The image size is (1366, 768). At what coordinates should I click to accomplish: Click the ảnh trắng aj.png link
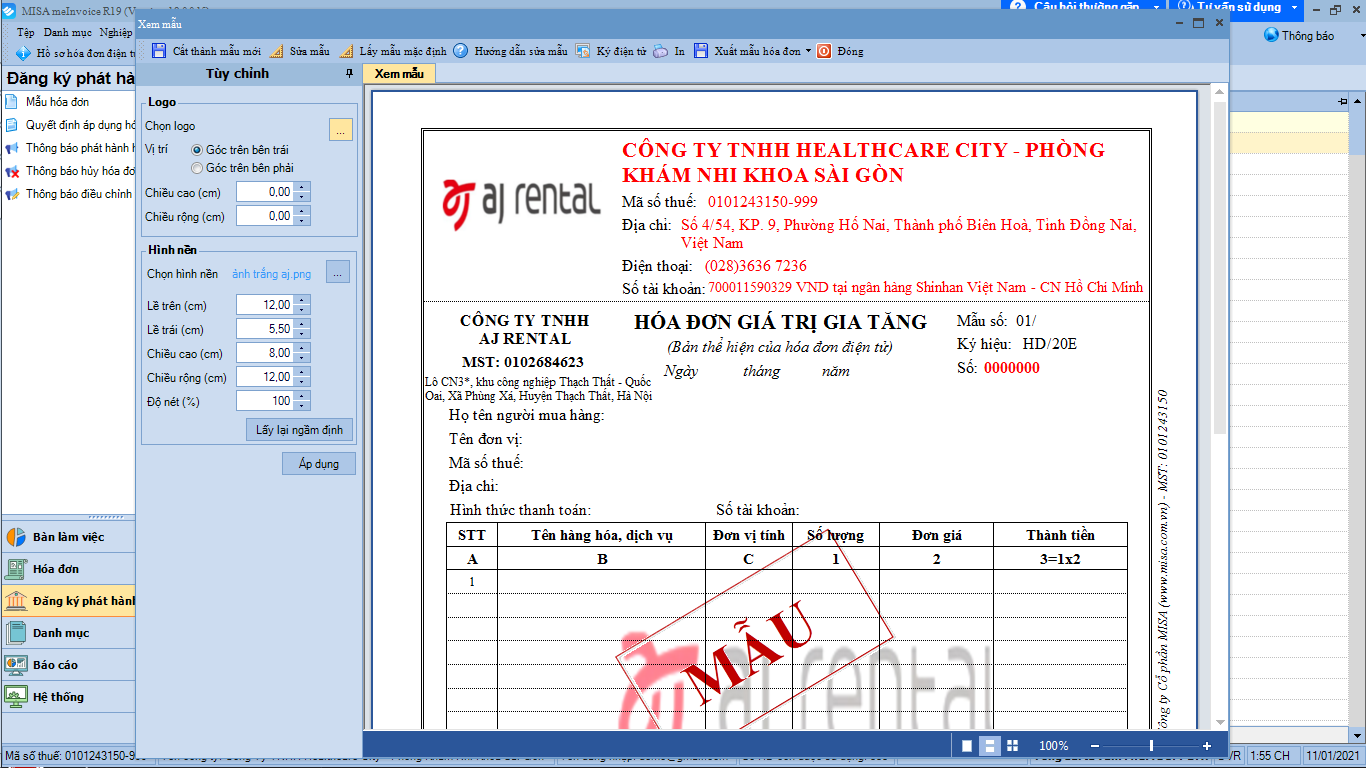(272, 273)
